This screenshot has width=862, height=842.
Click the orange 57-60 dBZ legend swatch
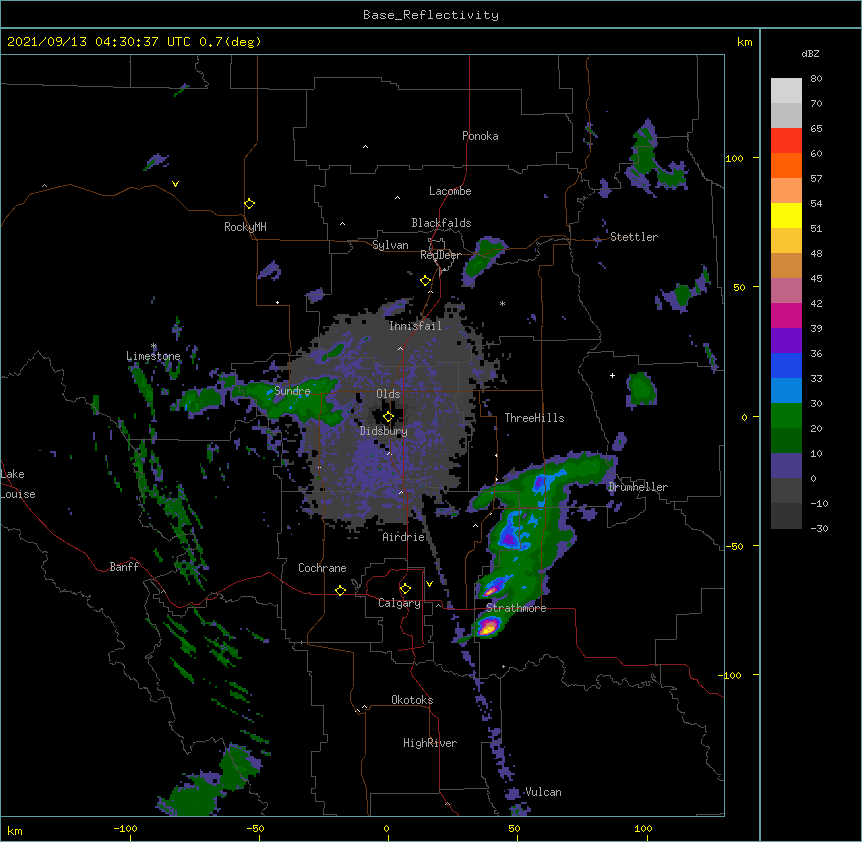coord(786,165)
